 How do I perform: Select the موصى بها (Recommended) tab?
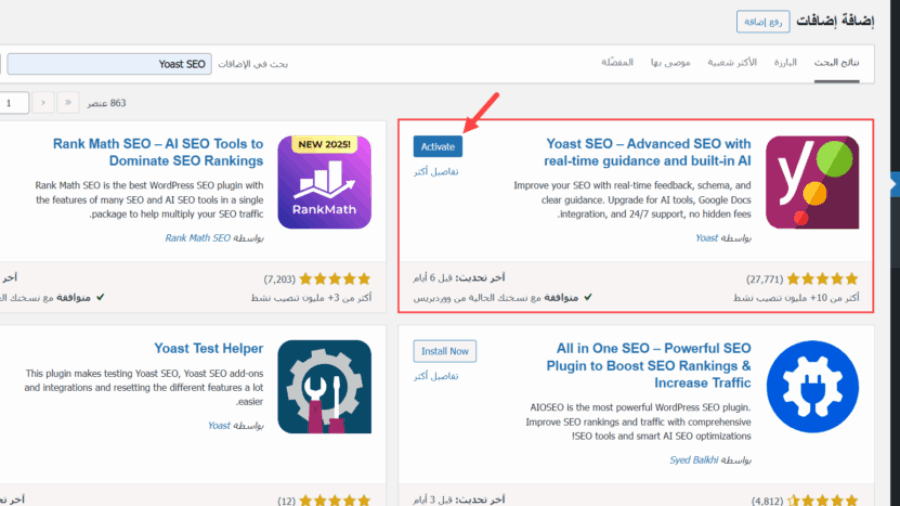(x=671, y=63)
